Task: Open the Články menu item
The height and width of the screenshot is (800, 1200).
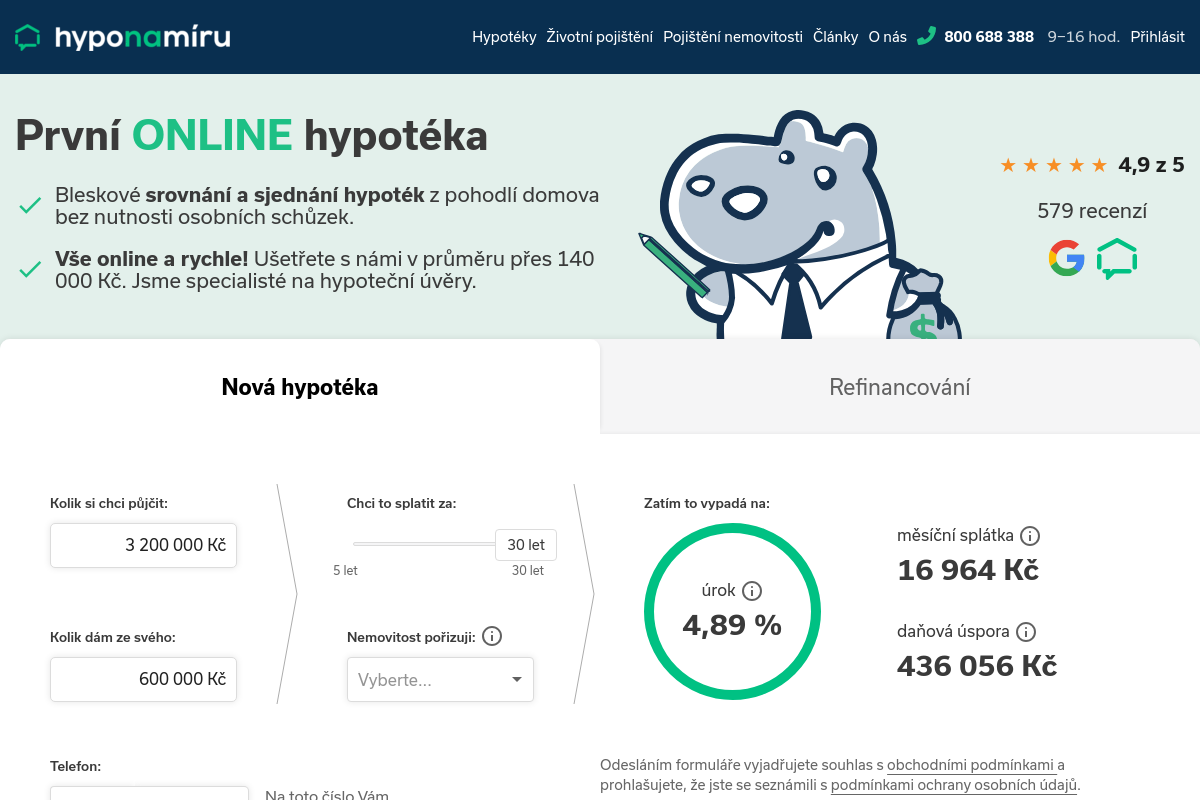Action: (835, 37)
